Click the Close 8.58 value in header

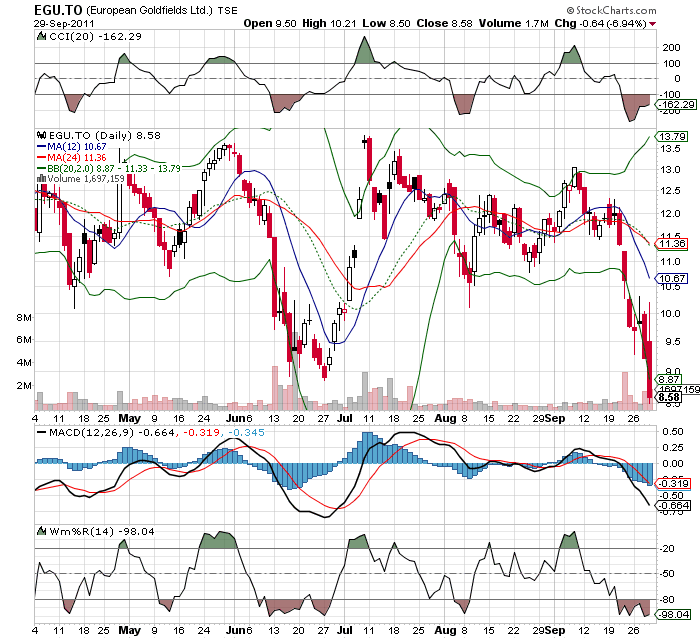pos(444,23)
